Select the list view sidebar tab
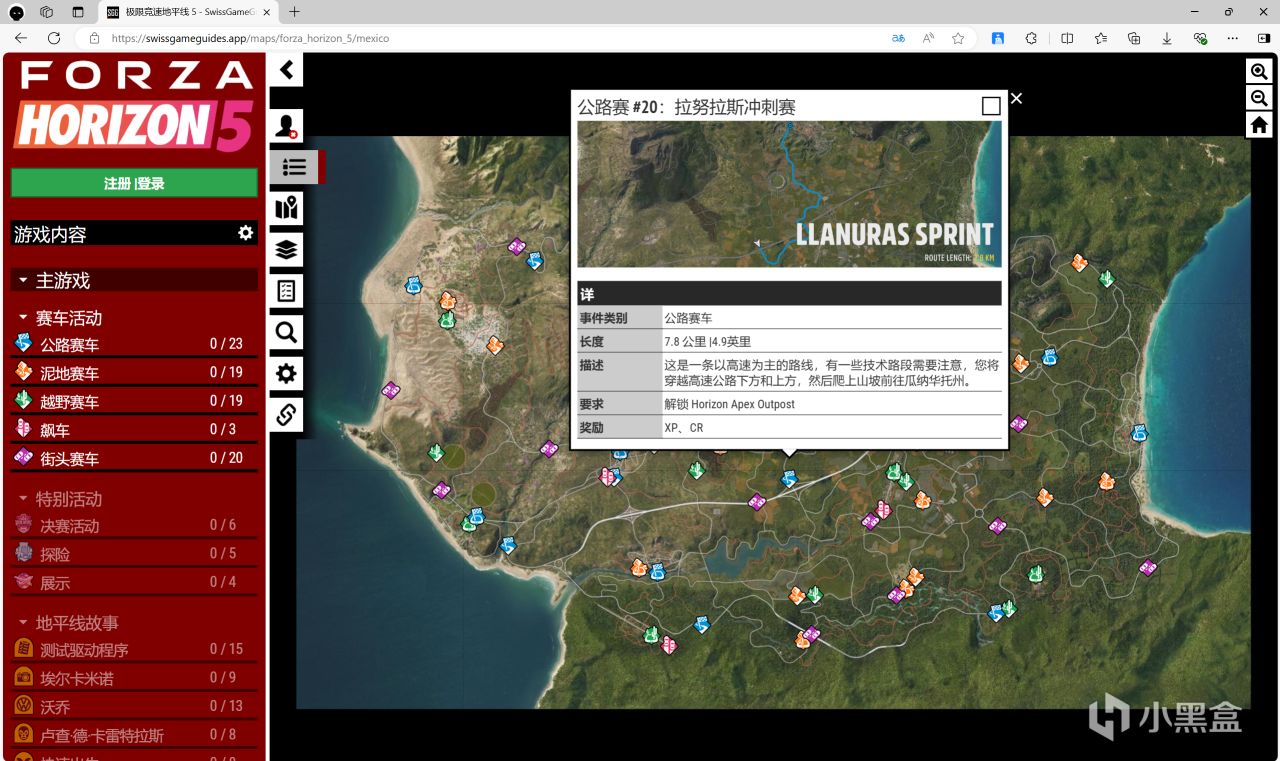Viewport: 1280px width, 761px height. coord(293,167)
